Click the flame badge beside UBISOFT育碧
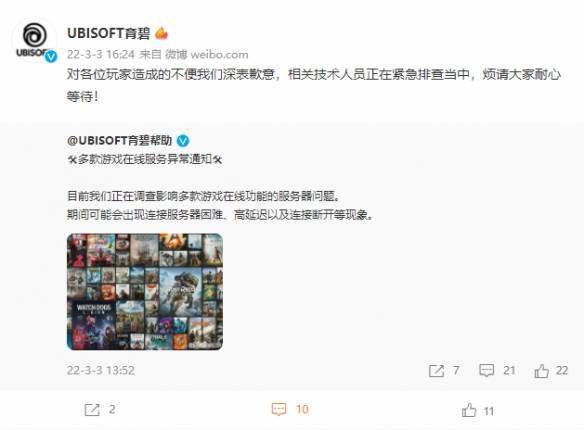 [x=161, y=33]
